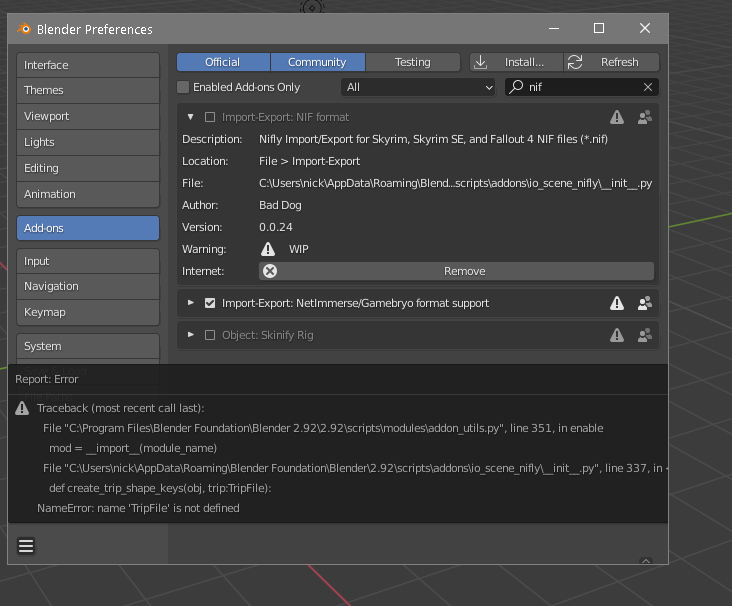Select the Add-ons preferences section
Viewport: 732px width, 606px height.
pos(88,228)
